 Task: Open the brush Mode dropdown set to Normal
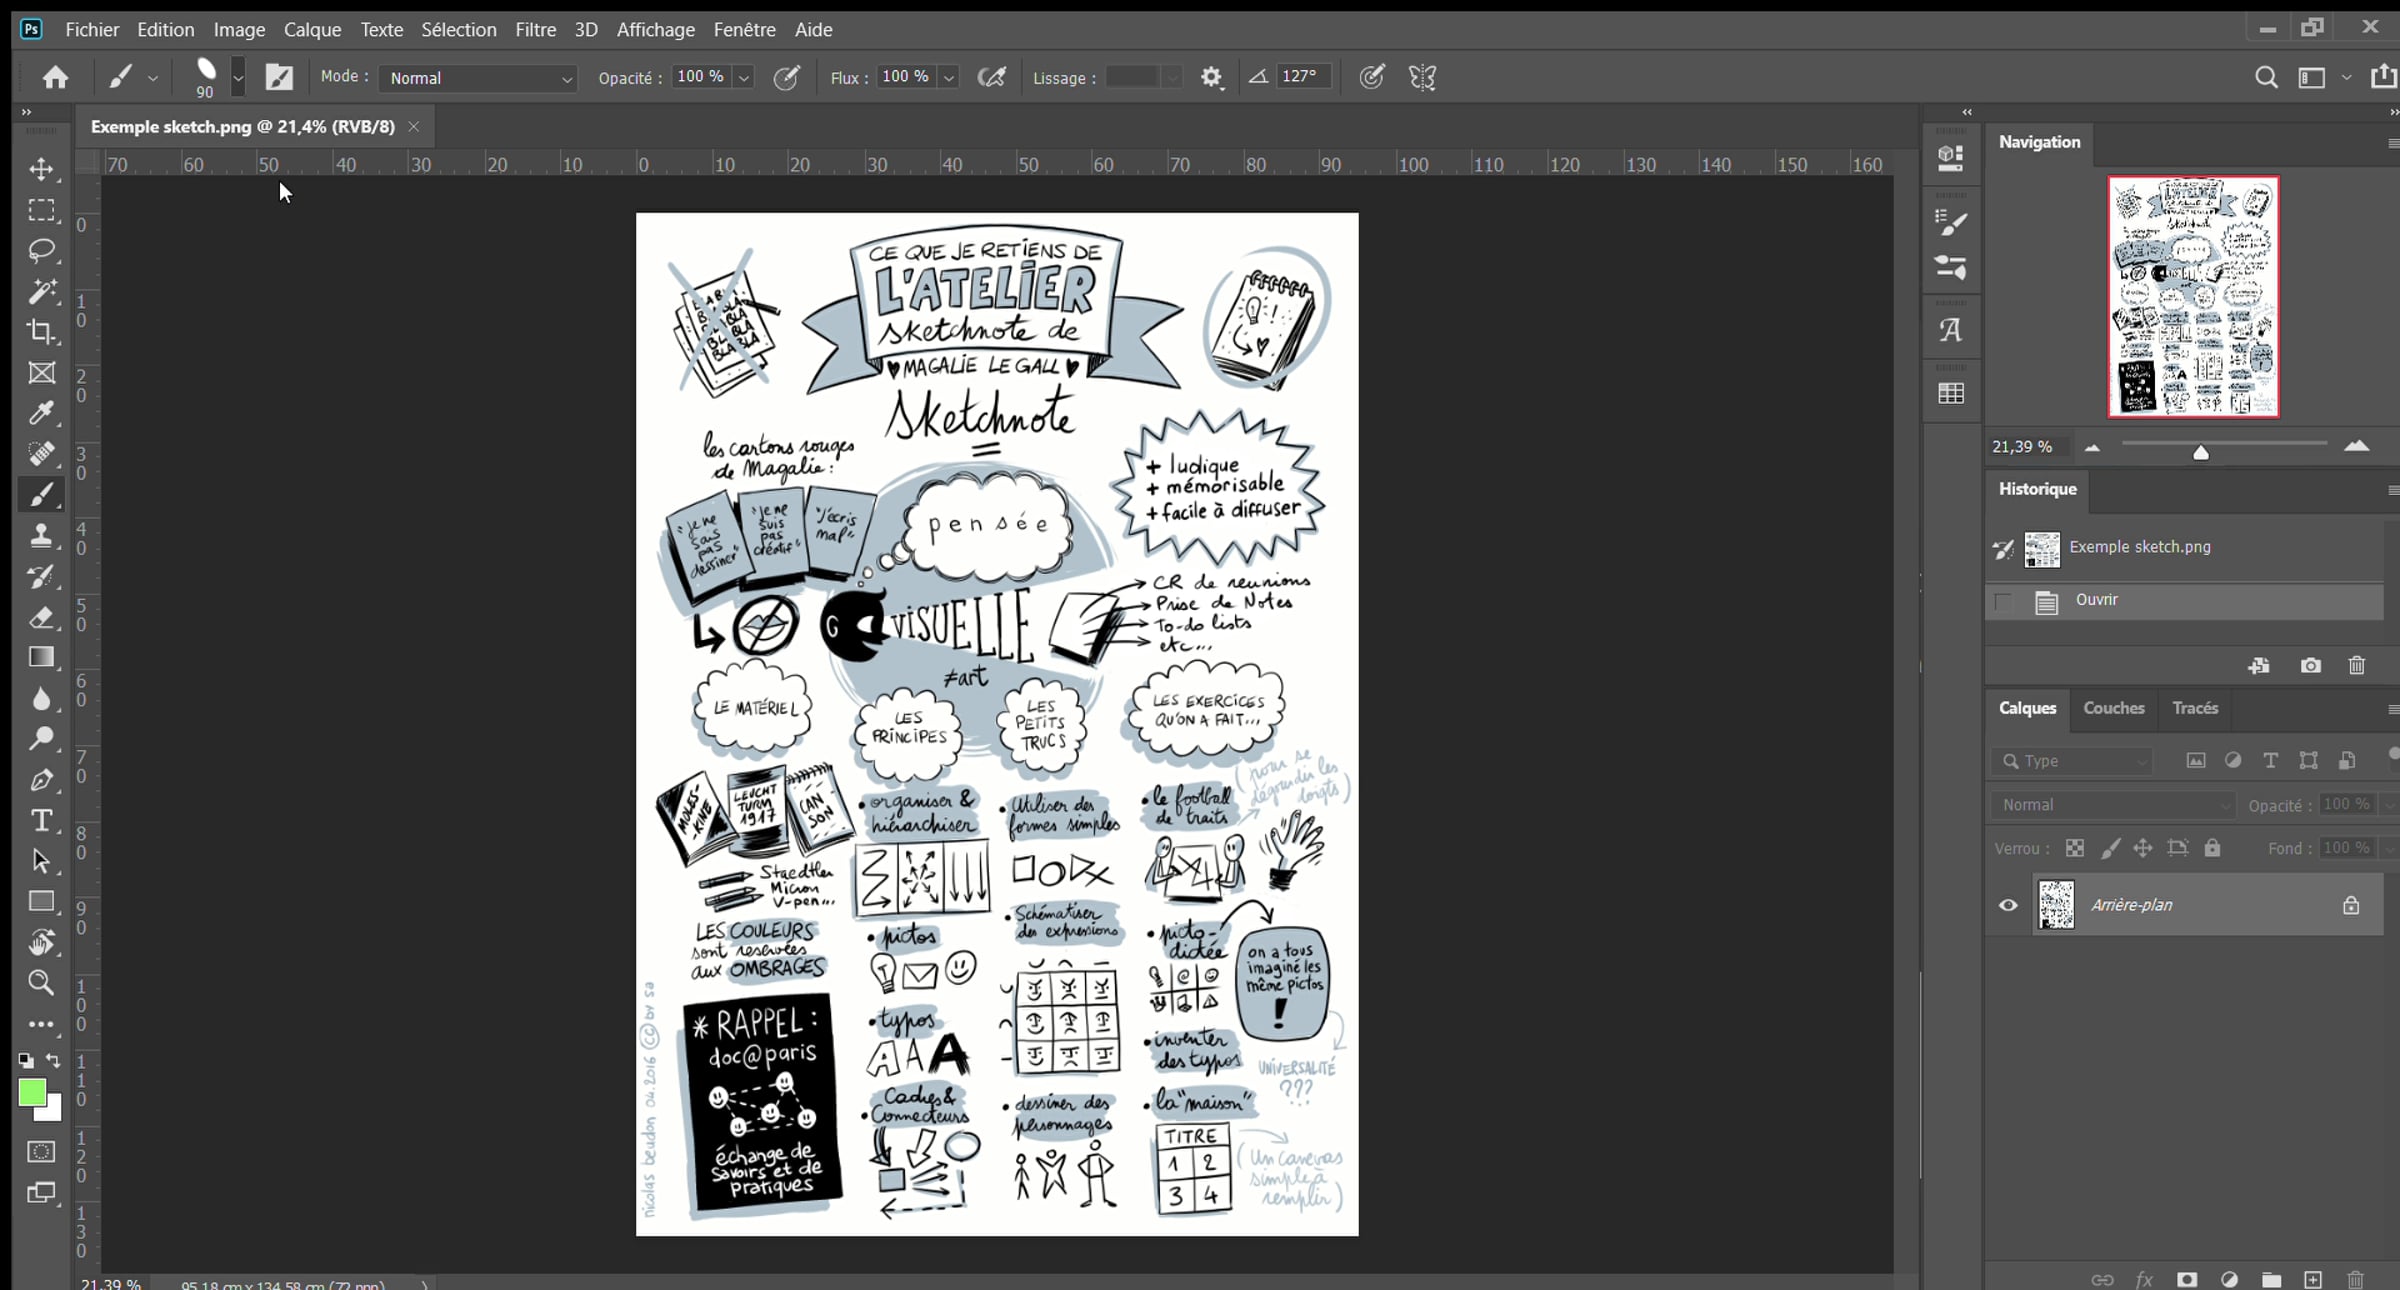pos(478,78)
